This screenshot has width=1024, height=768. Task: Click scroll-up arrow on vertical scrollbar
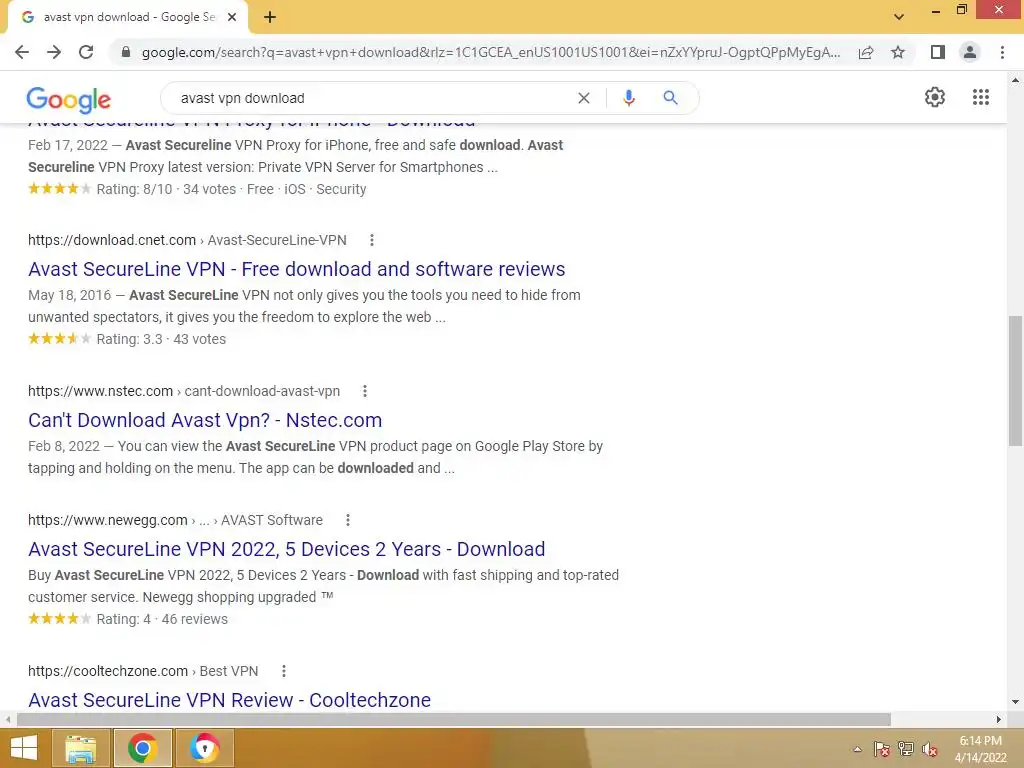[x=1015, y=80]
